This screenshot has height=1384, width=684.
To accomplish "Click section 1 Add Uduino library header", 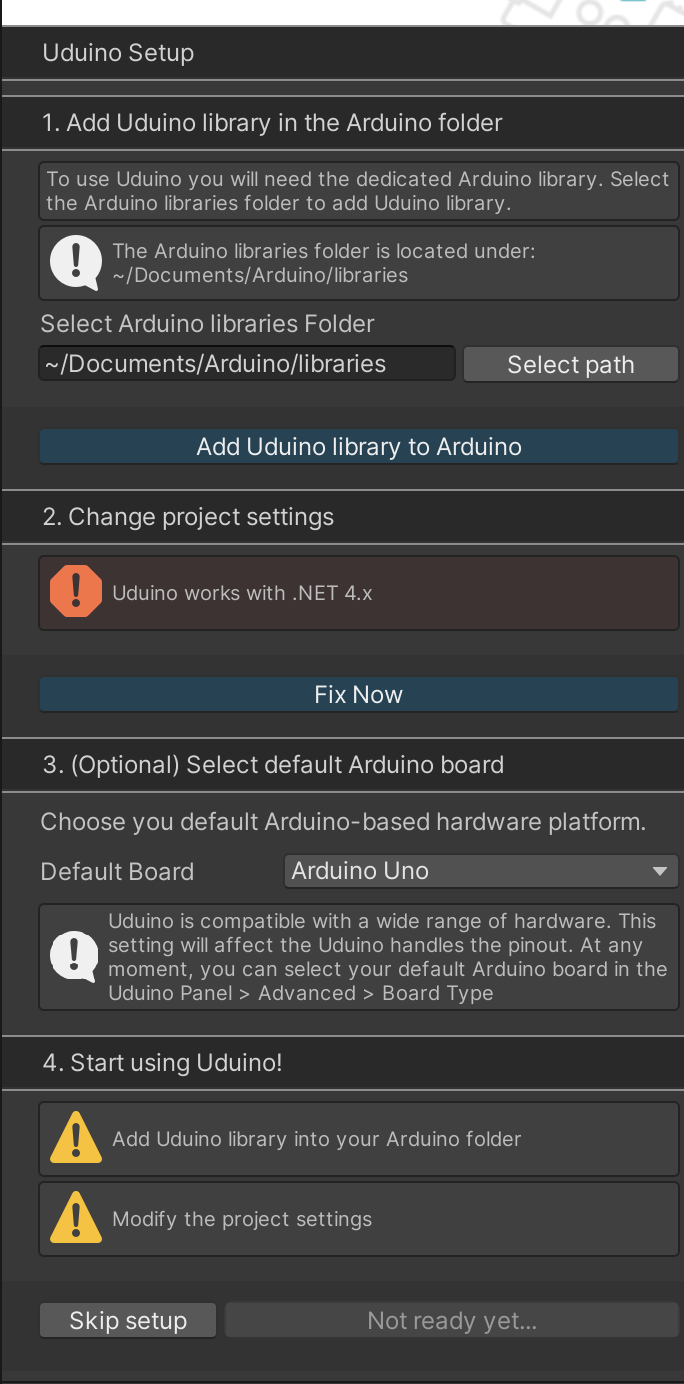I will point(272,123).
